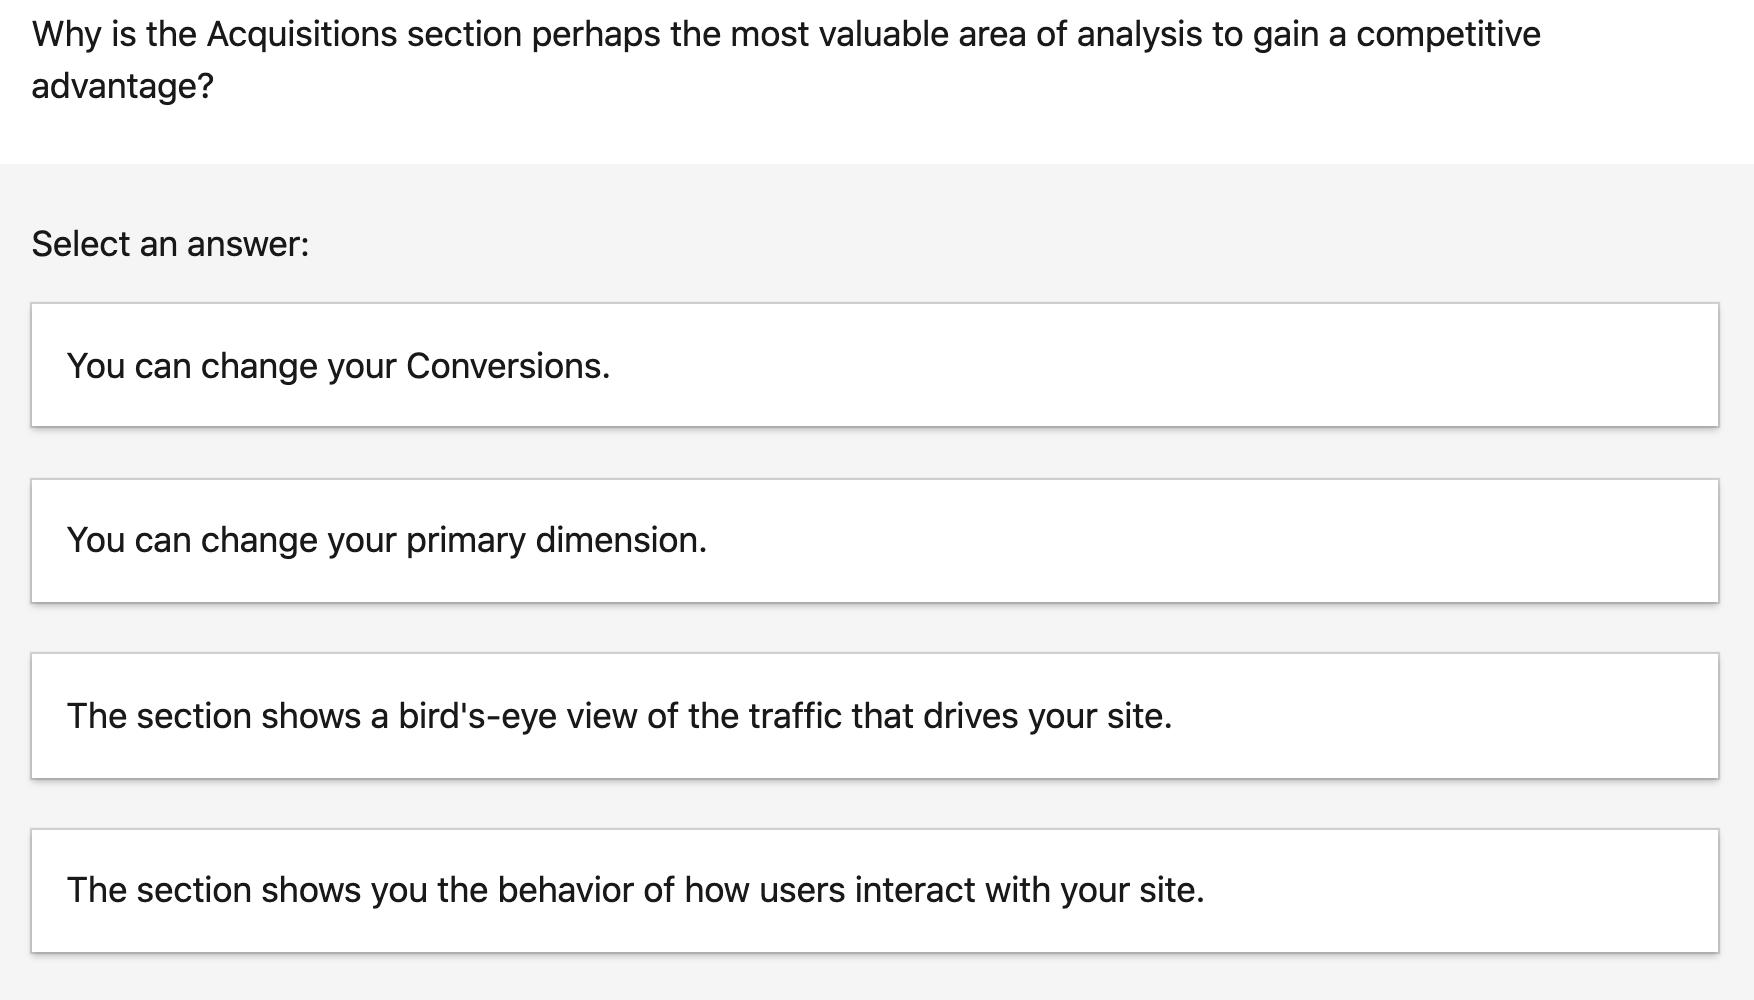Screen dimensions: 1754x1000
Task: Choose 'You can change your primary dimension.'
Action: (386, 540)
